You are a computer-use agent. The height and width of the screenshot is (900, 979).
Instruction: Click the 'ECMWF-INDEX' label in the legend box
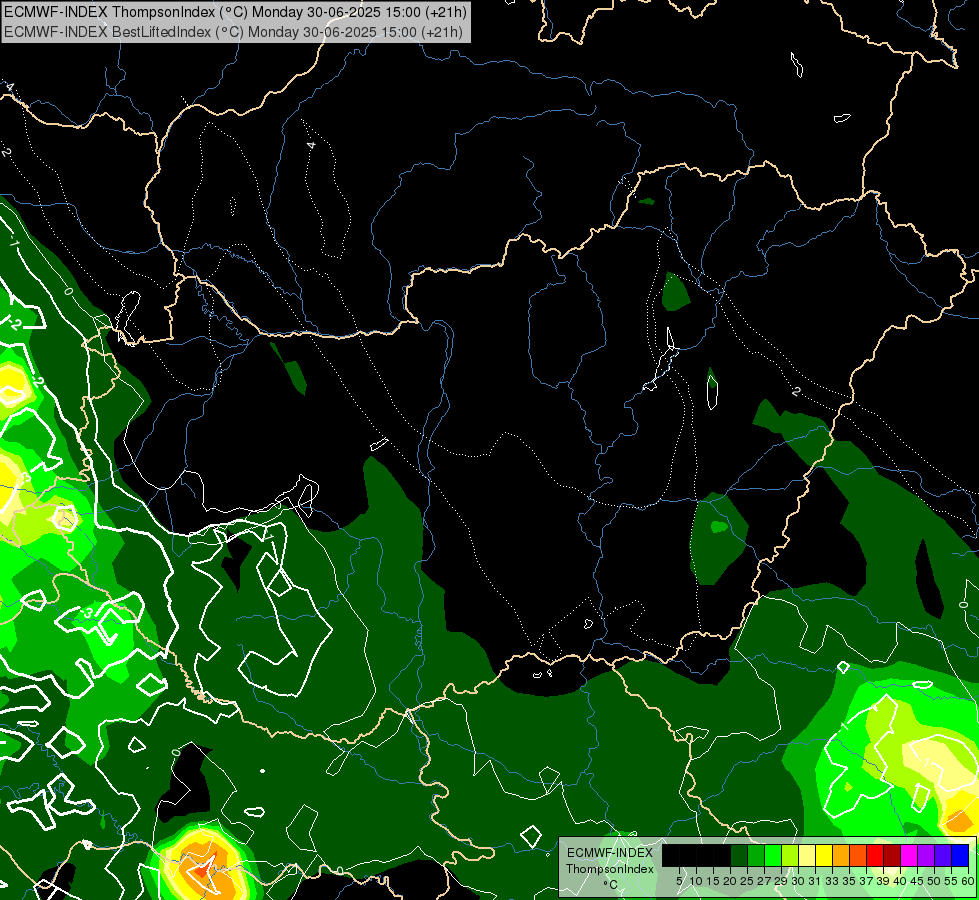[x=610, y=853]
